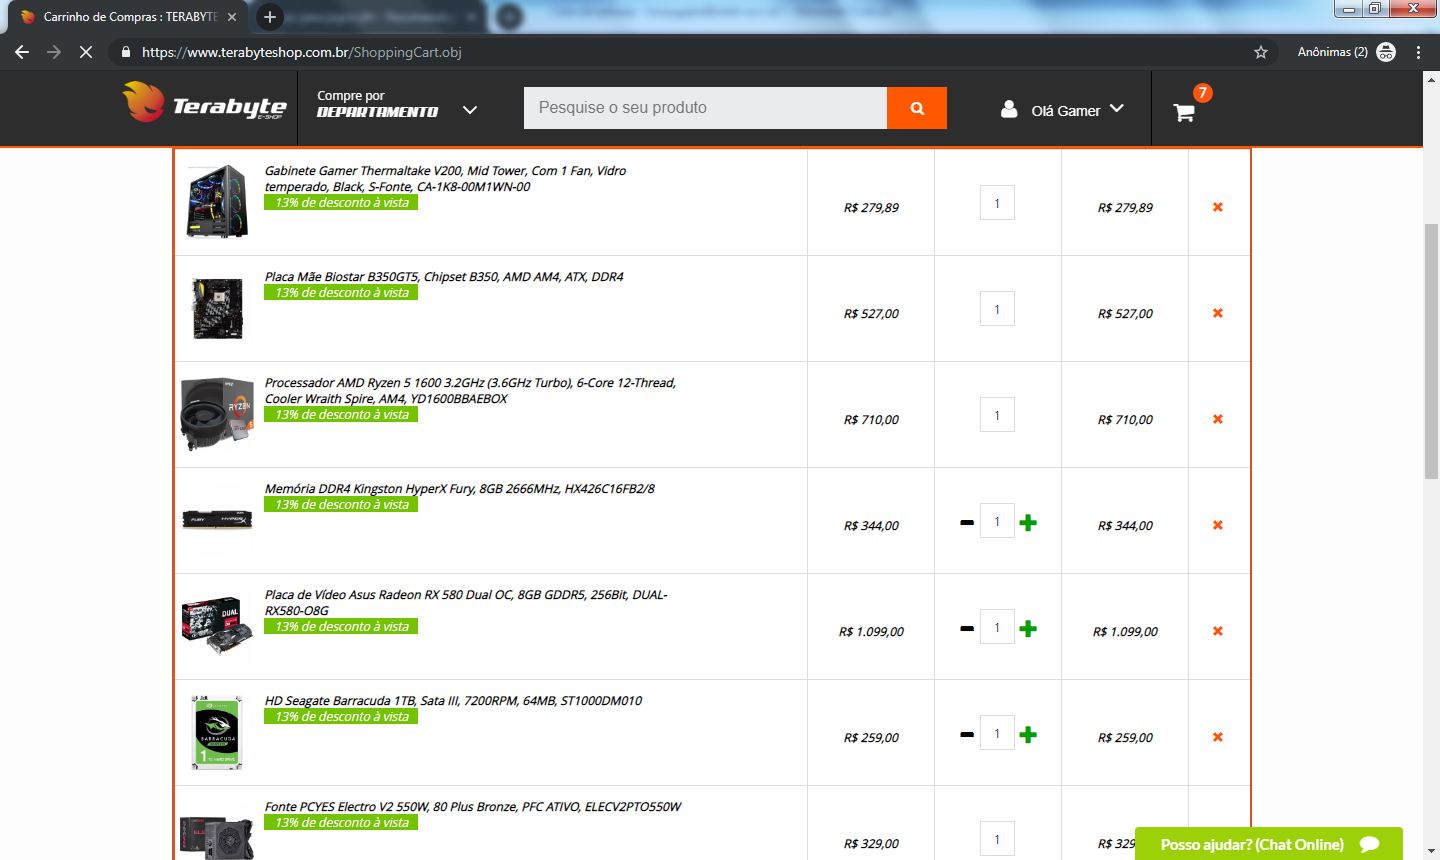Open Processador AMD Ryzen 5 1600 link

[470, 390]
